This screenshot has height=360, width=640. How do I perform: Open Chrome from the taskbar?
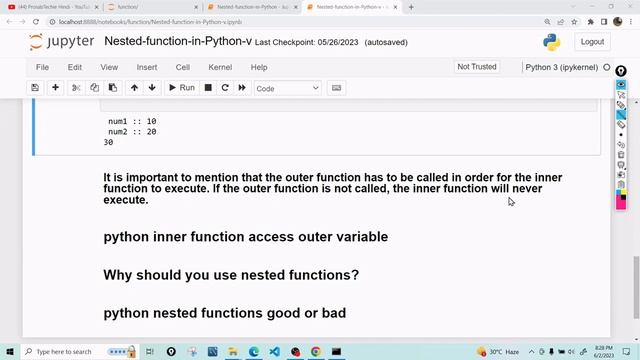coord(316,351)
